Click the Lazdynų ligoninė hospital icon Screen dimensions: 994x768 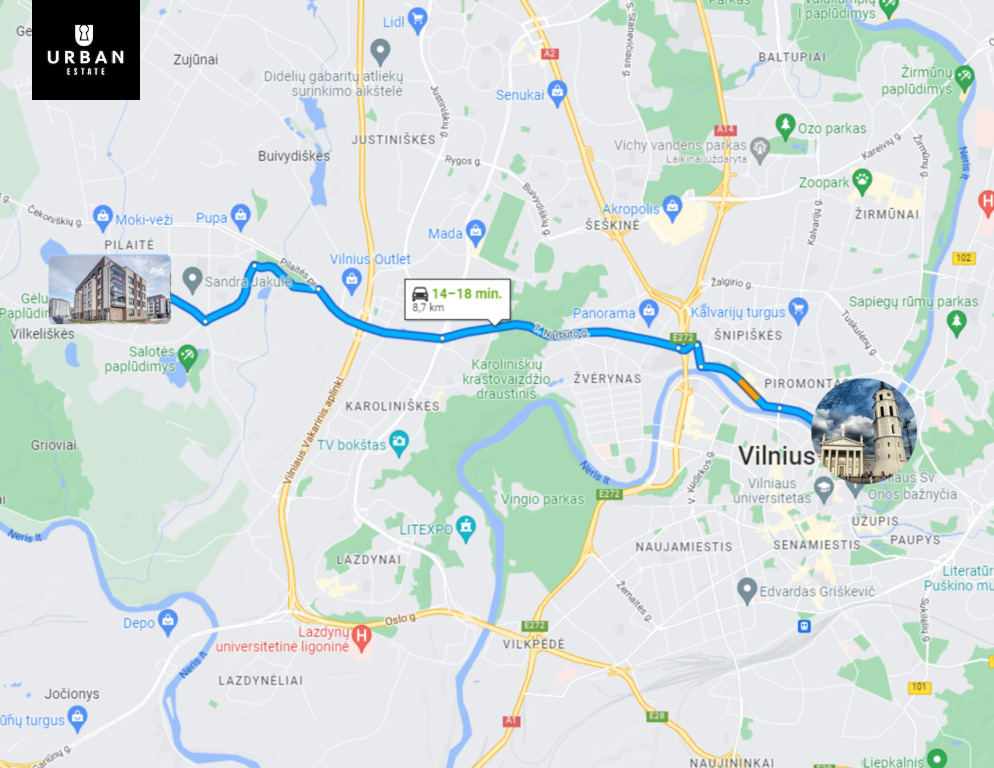click(x=361, y=637)
